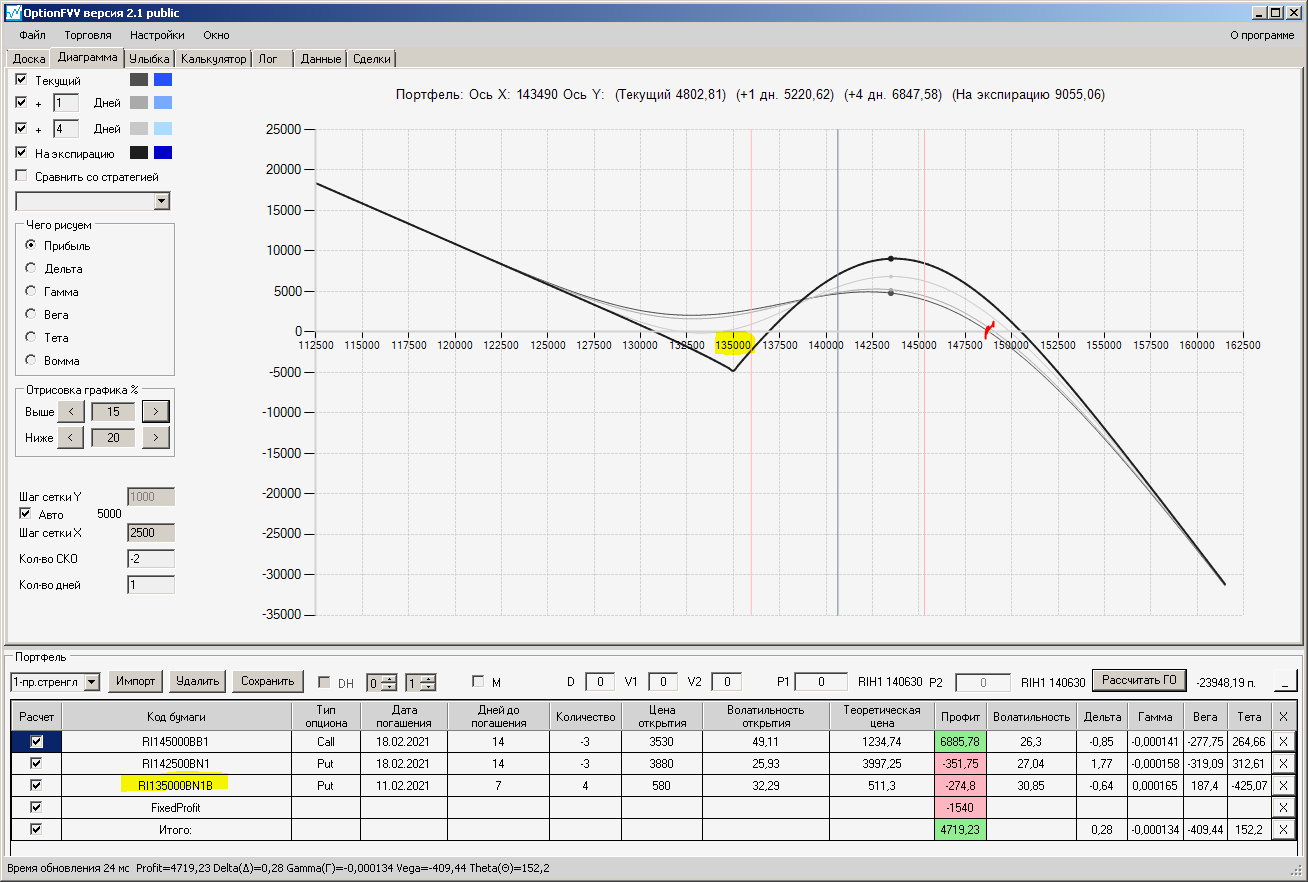Click the Импорт button

pos(135,681)
